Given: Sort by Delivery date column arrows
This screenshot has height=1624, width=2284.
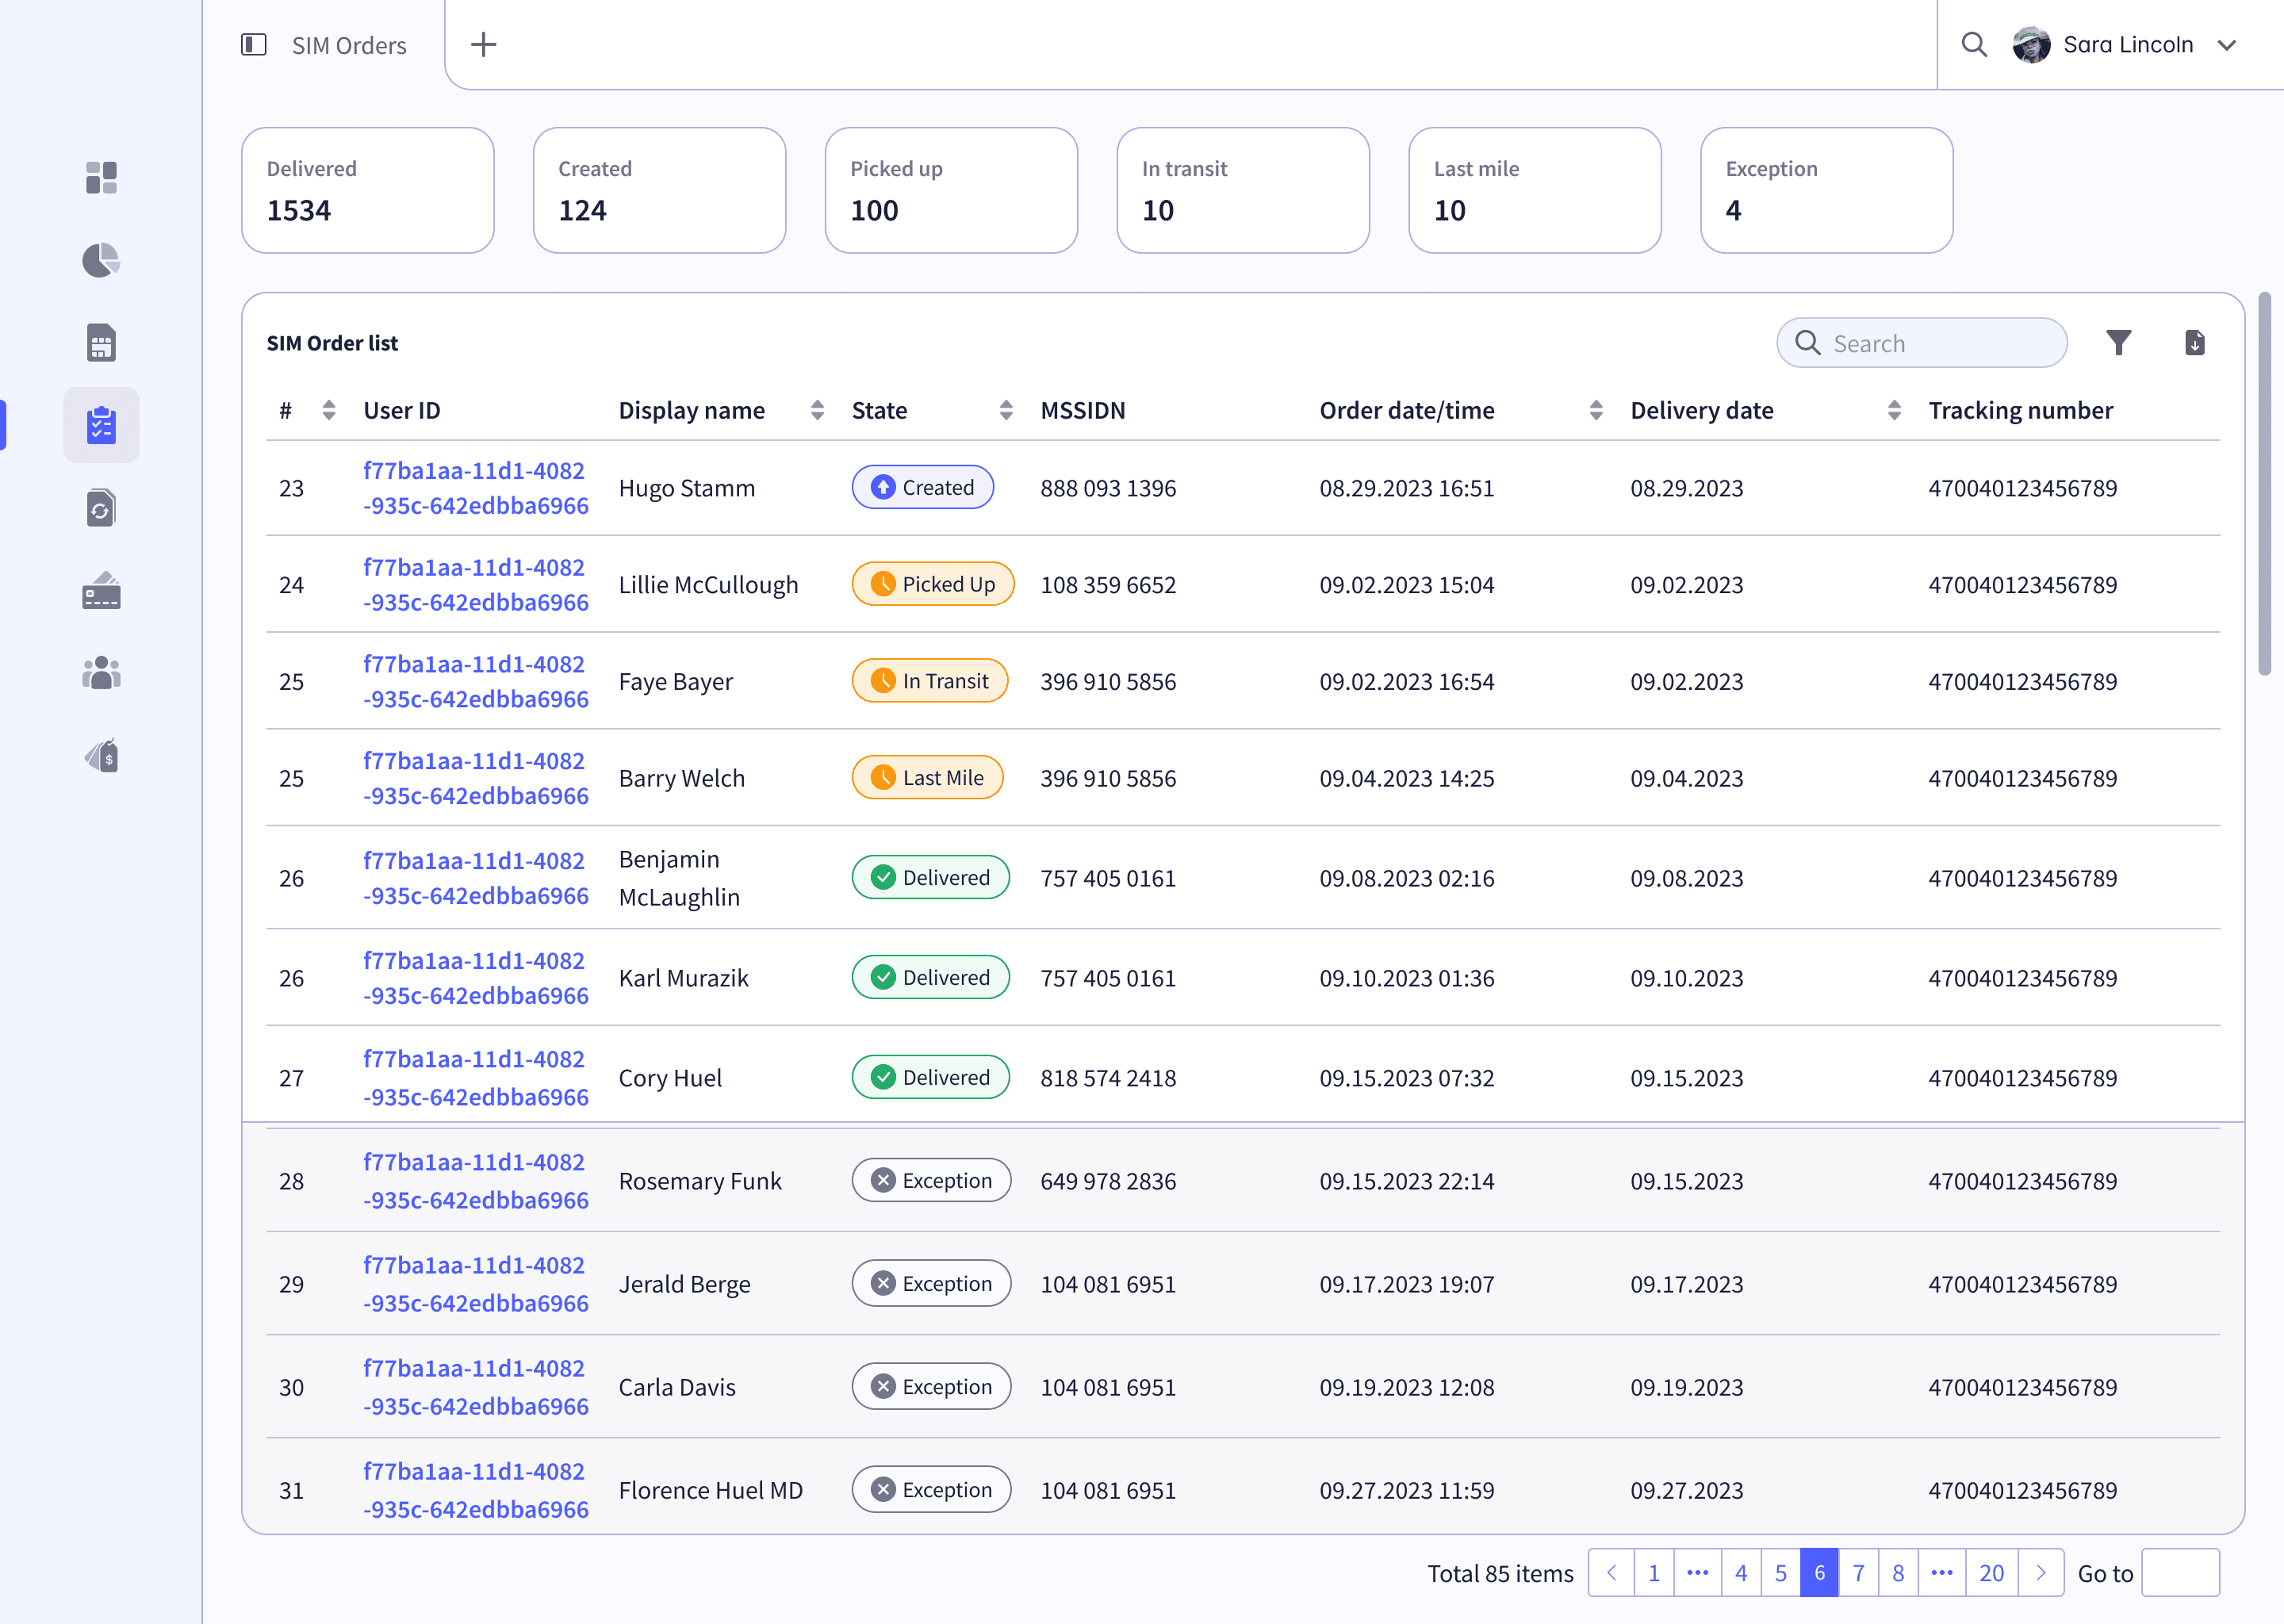Looking at the screenshot, I should (x=1894, y=410).
